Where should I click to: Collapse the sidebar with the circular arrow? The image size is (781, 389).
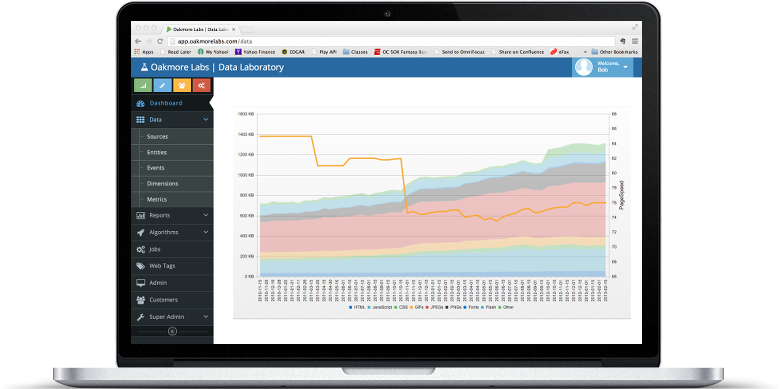(x=172, y=331)
